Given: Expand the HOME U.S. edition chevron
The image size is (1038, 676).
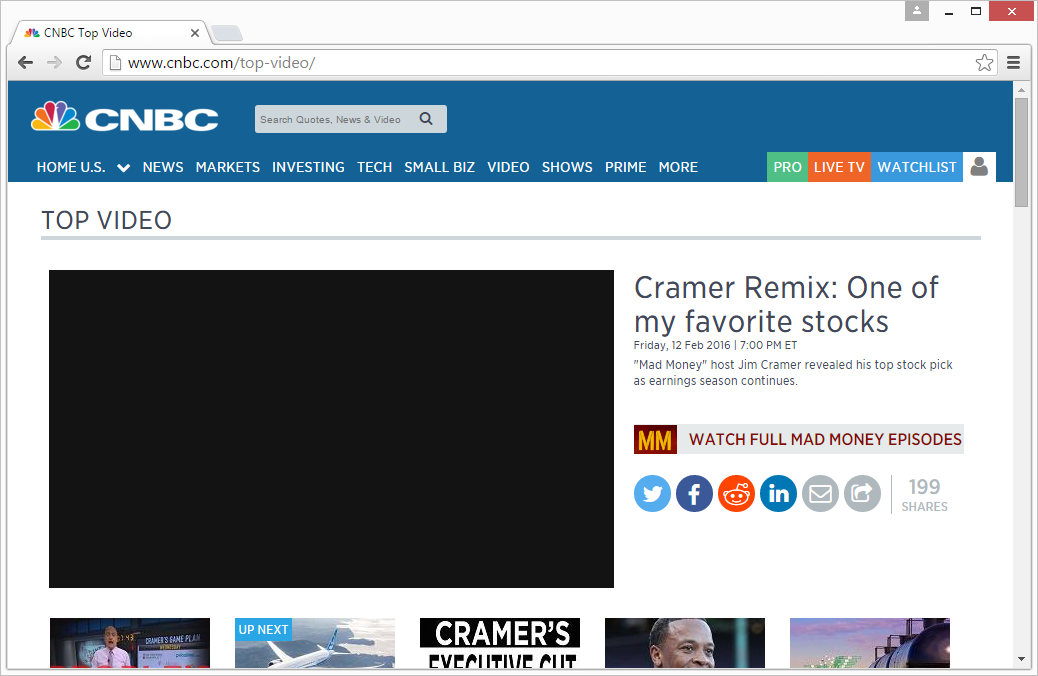Looking at the screenshot, I should point(123,168).
